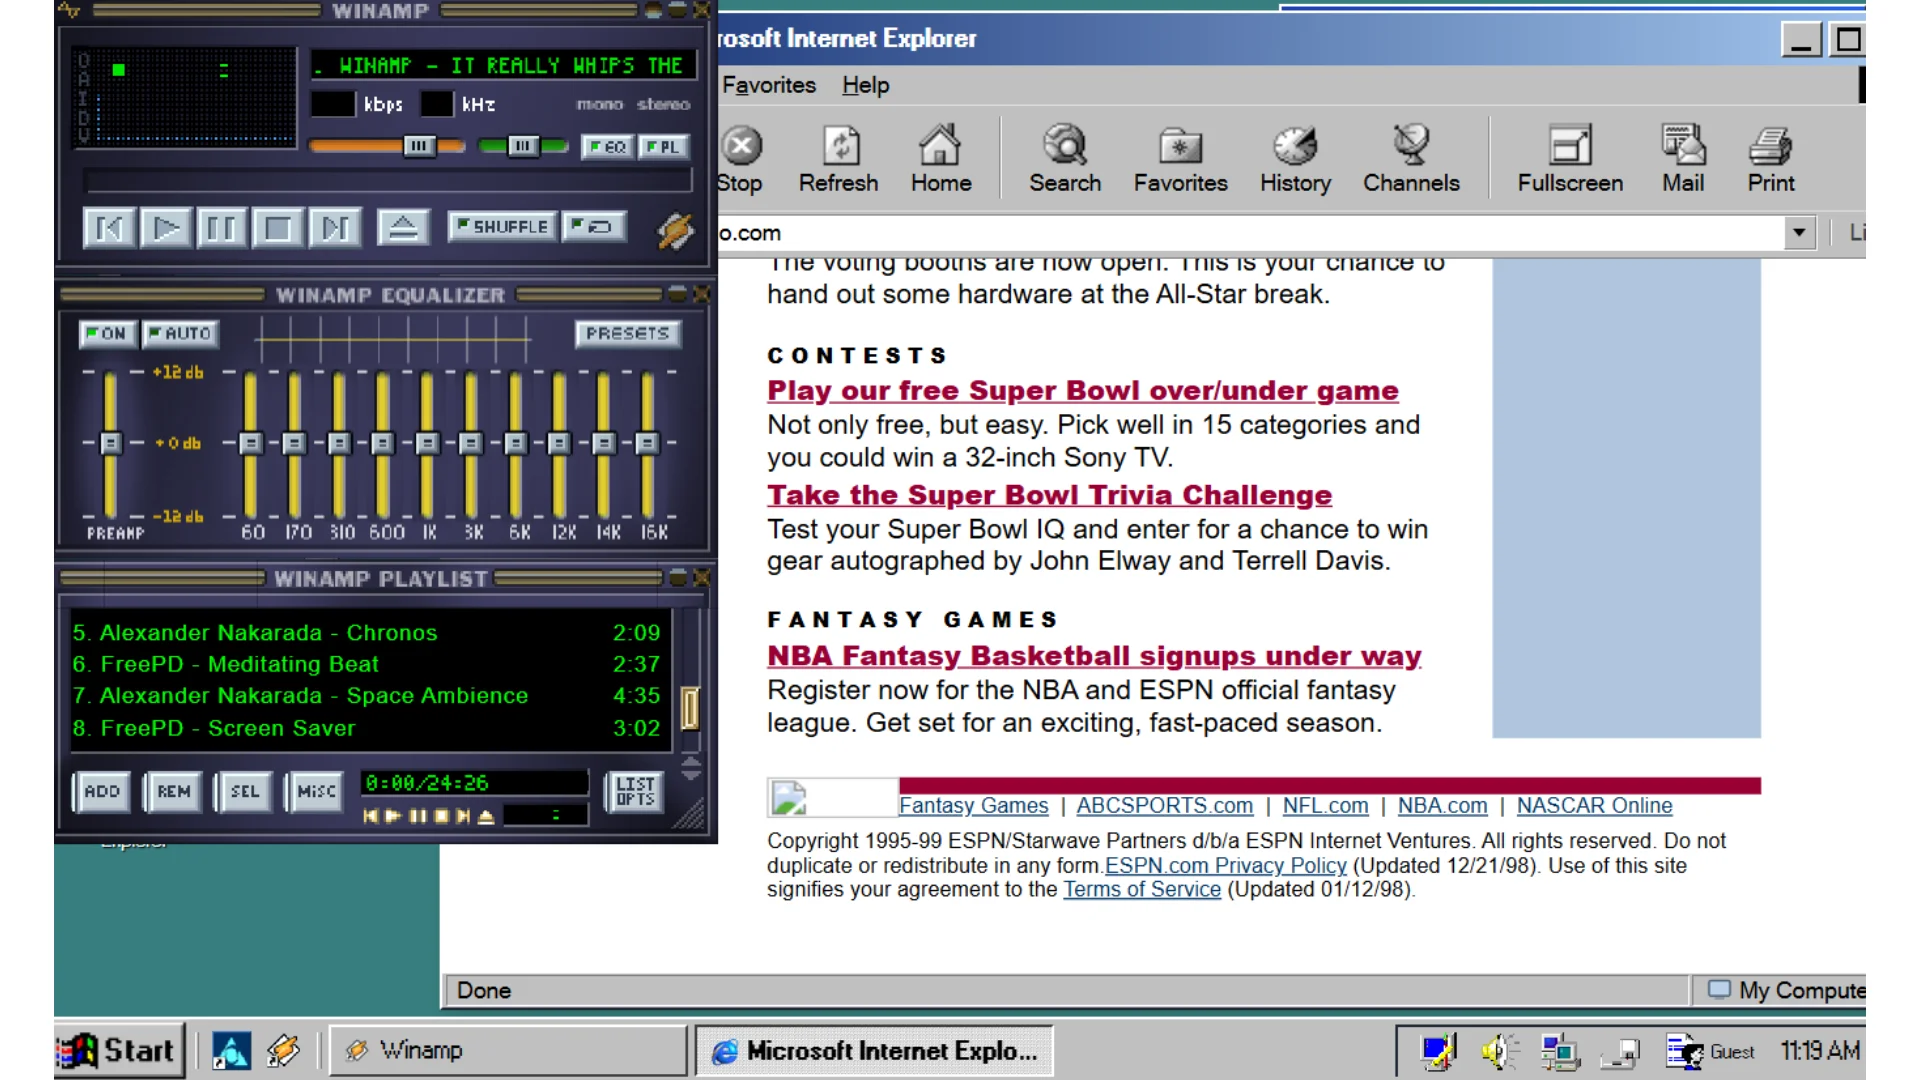Go to Home in Internet Explorer
Screen dimensions: 1920x1080
[x=941, y=160]
